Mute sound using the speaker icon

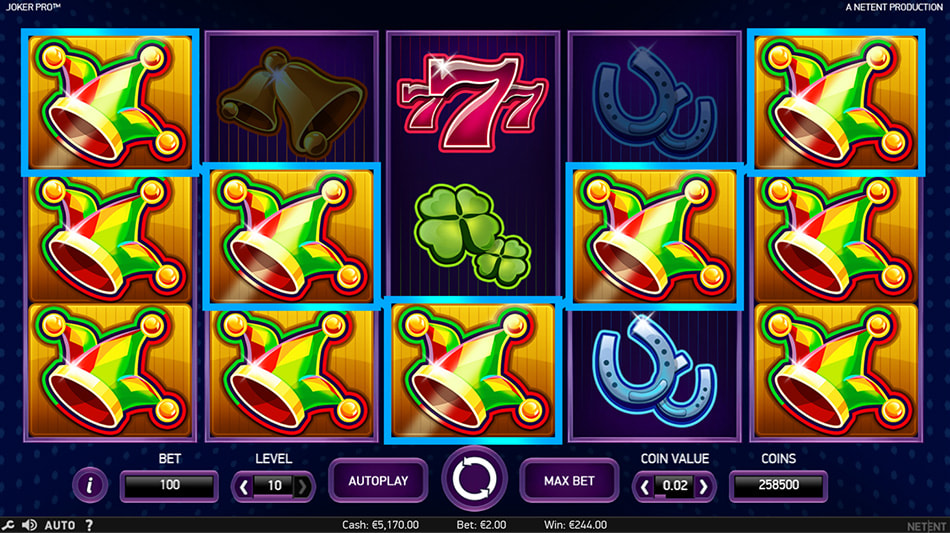(x=28, y=525)
